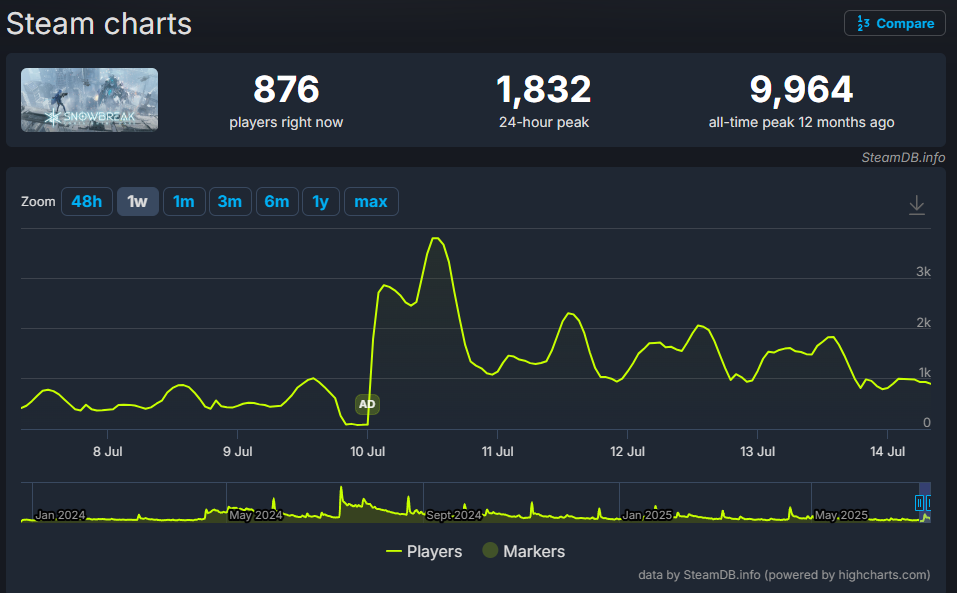This screenshot has width=957, height=593.
Task: Open the SteamDB.info credit link
Action: [x=903, y=157]
